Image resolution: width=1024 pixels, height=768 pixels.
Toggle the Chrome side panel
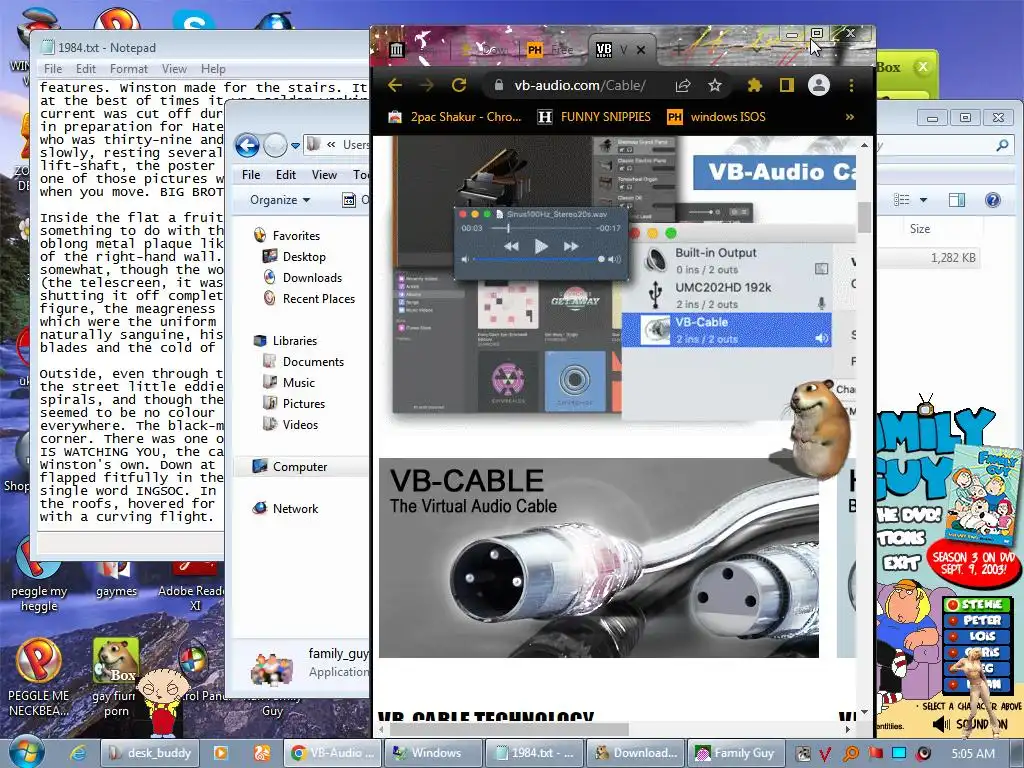point(786,85)
